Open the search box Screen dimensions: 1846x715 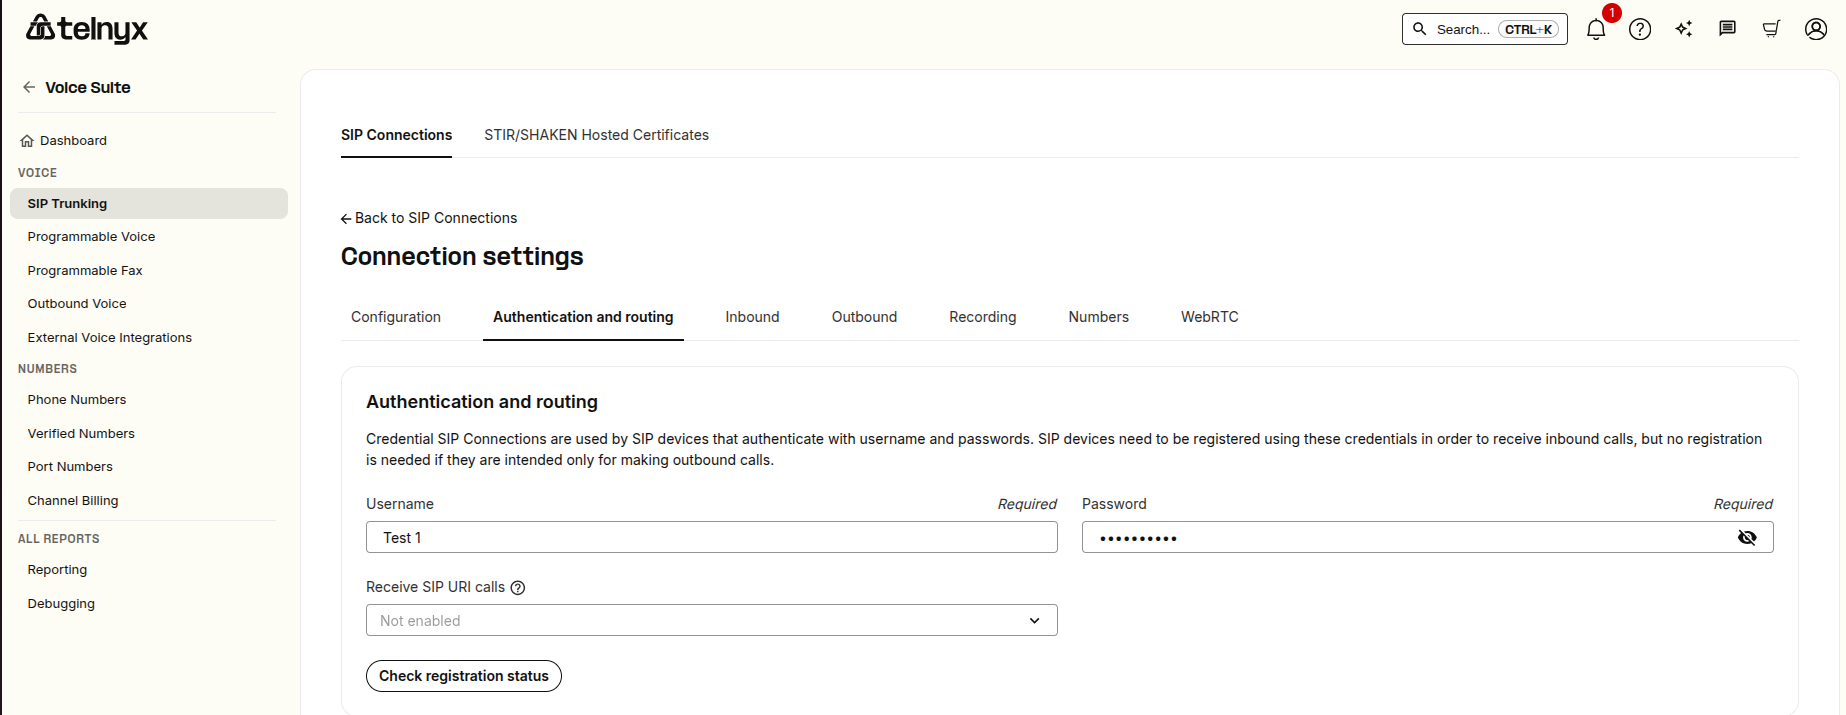pos(1485,29)
